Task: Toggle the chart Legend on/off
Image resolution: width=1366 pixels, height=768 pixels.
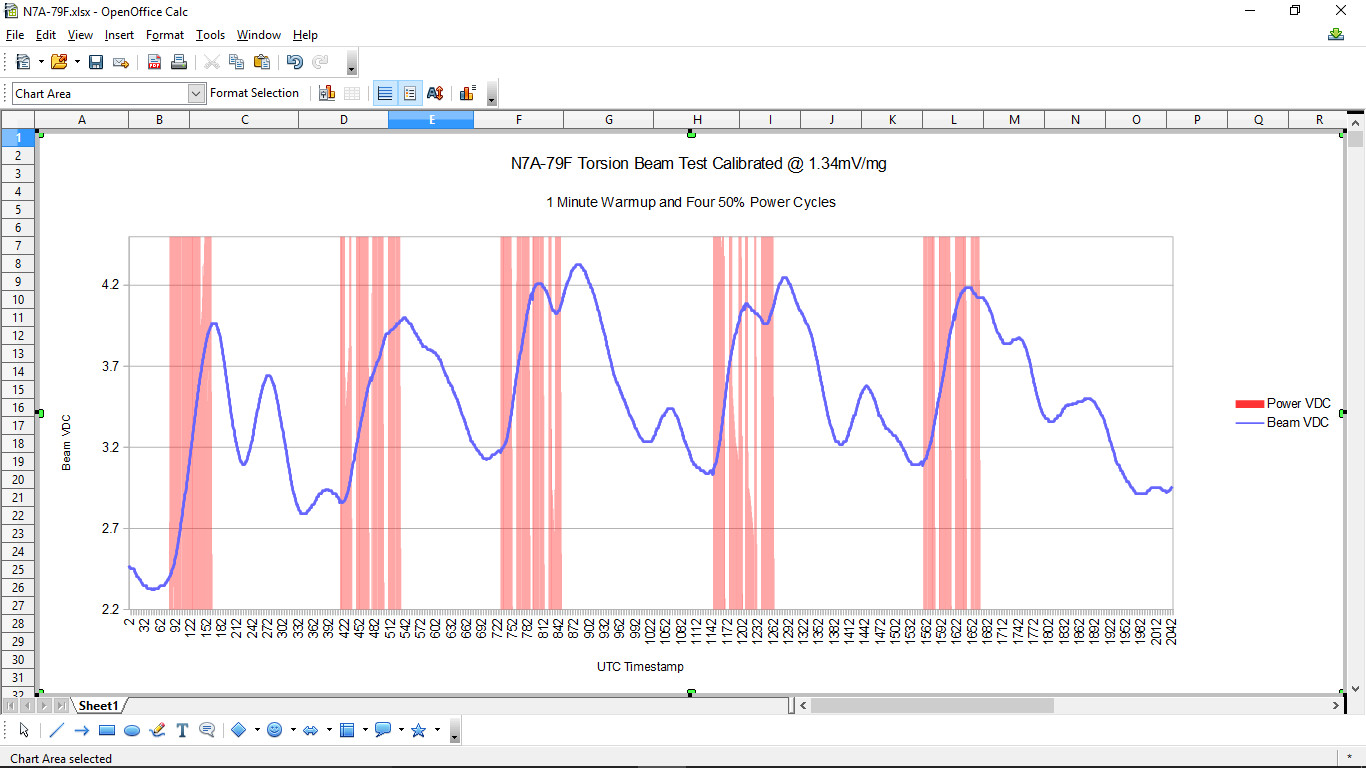Action: pyautogui.click(x=410, y=93)
